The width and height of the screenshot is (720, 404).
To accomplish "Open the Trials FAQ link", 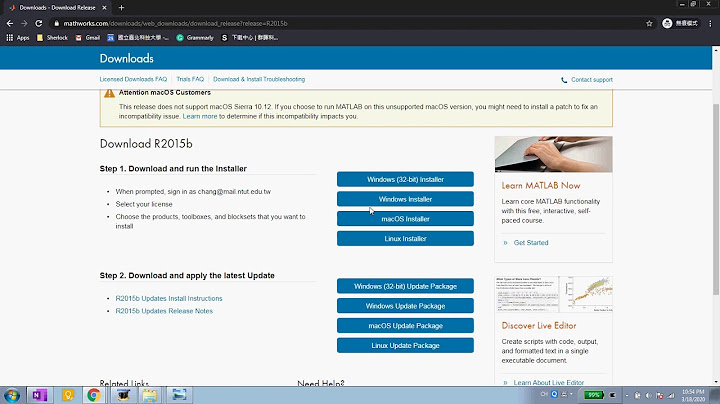I will pyautogui.click(x=190, y=79).
